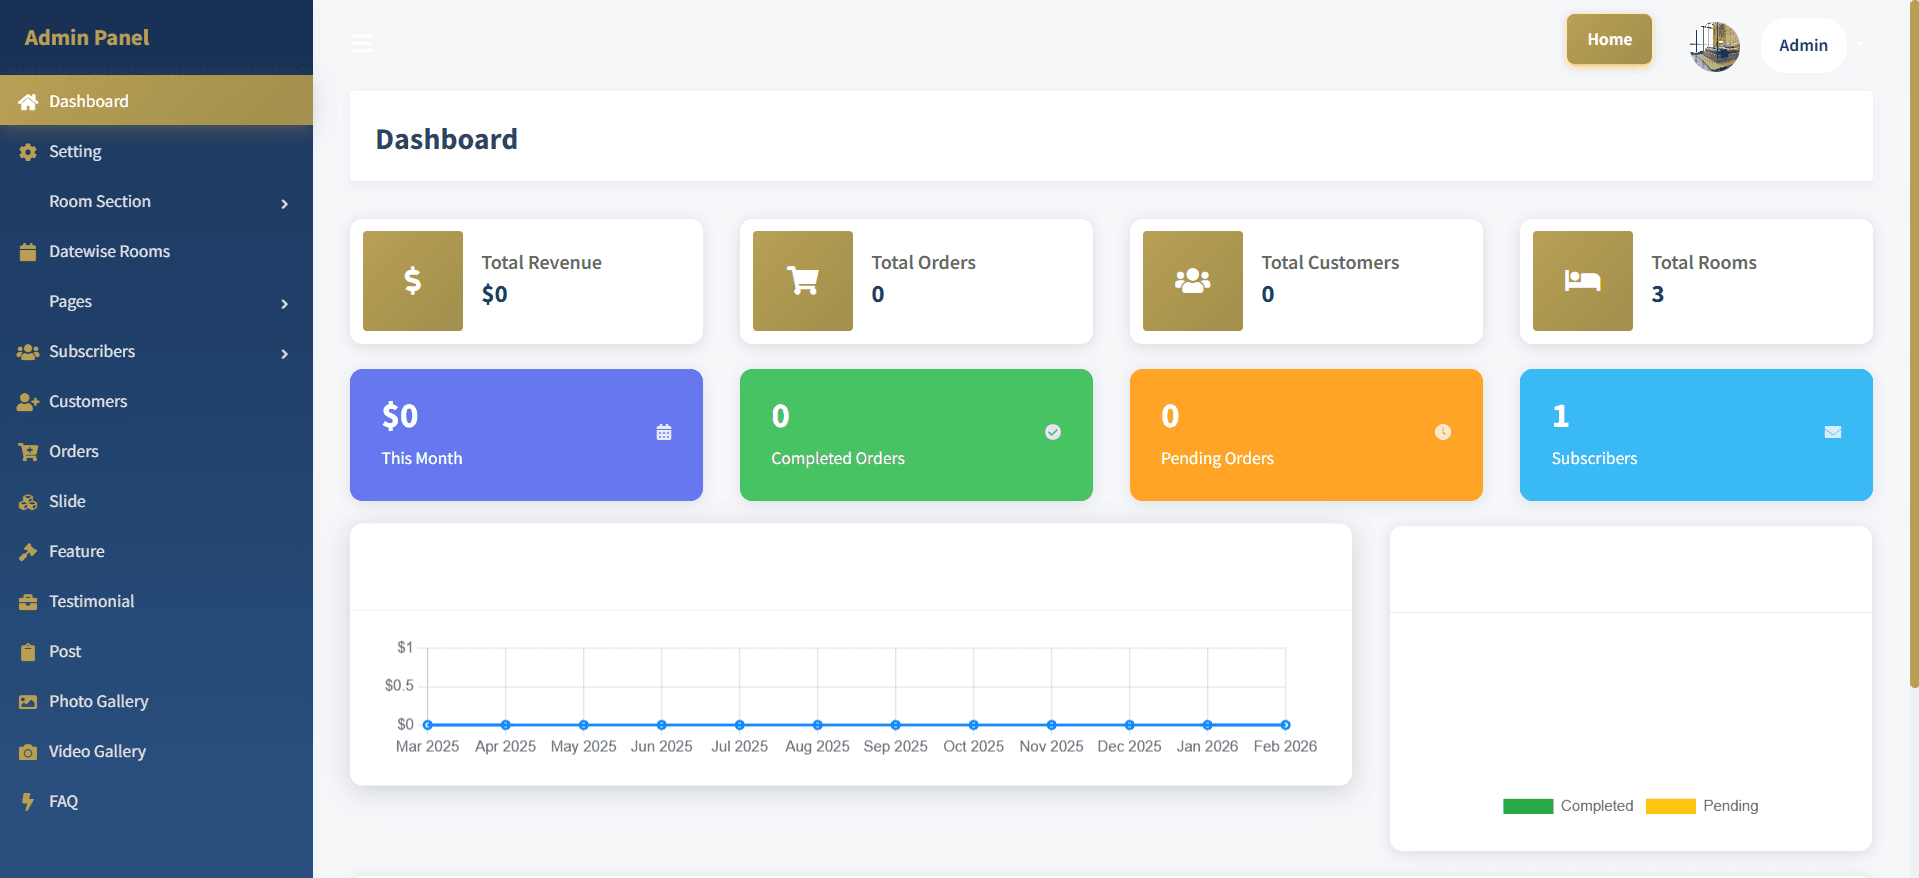Go to the Slide menu item
The height and width of the screenshot is (878, 1919).
tap(156, 501)
